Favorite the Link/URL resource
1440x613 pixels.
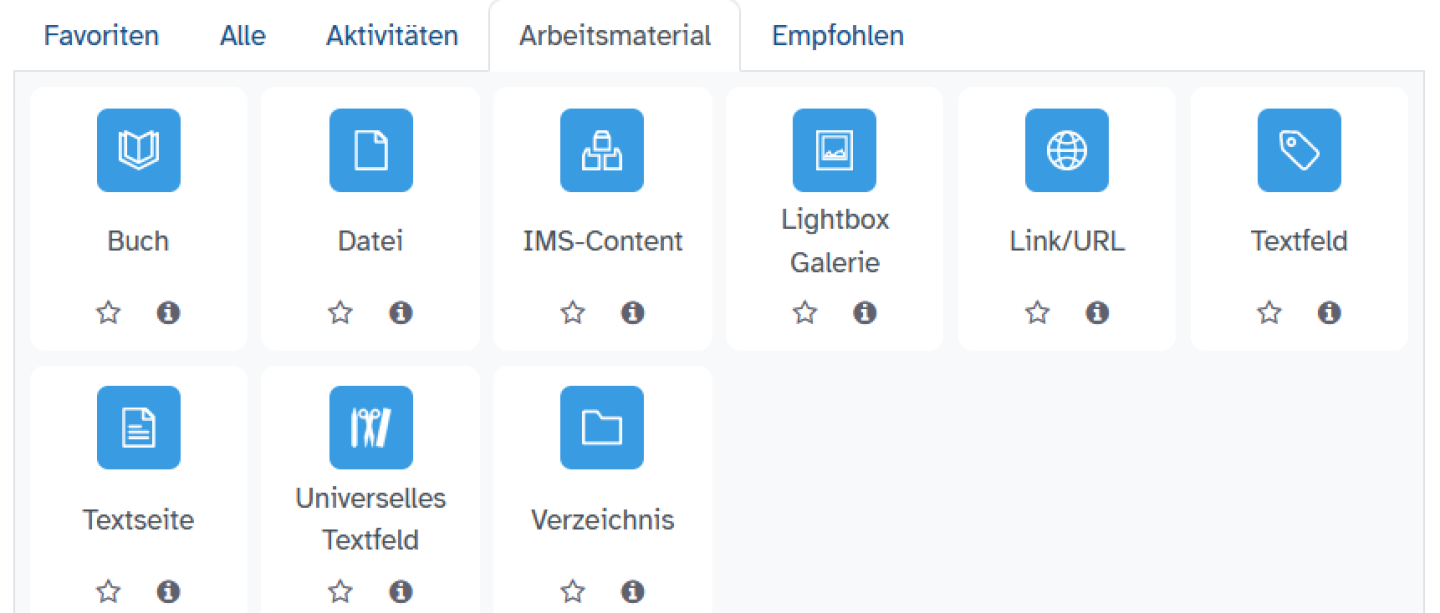(x=1037, y=312)
